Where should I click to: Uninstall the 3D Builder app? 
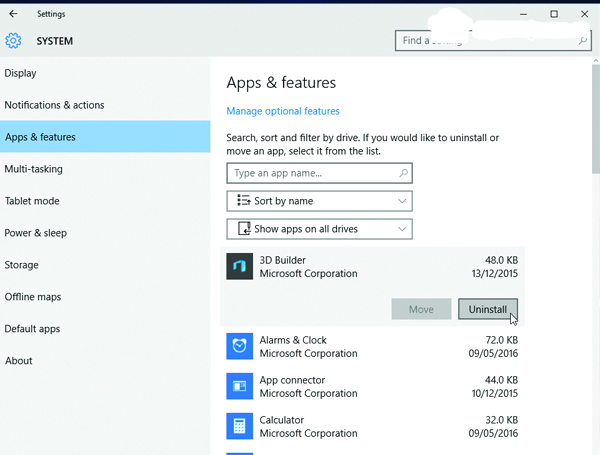coord(488,309)
